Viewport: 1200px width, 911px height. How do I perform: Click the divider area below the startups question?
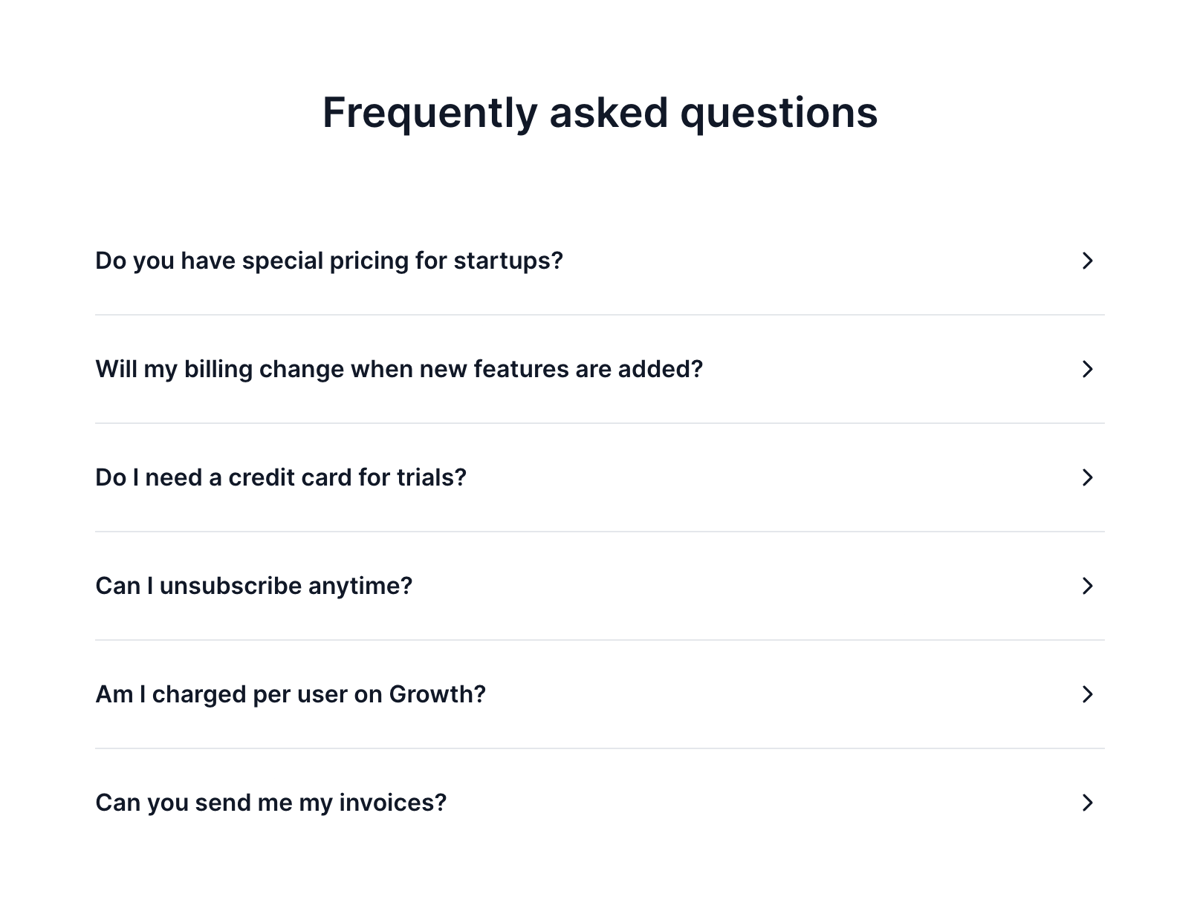click(x=599, y=315)
